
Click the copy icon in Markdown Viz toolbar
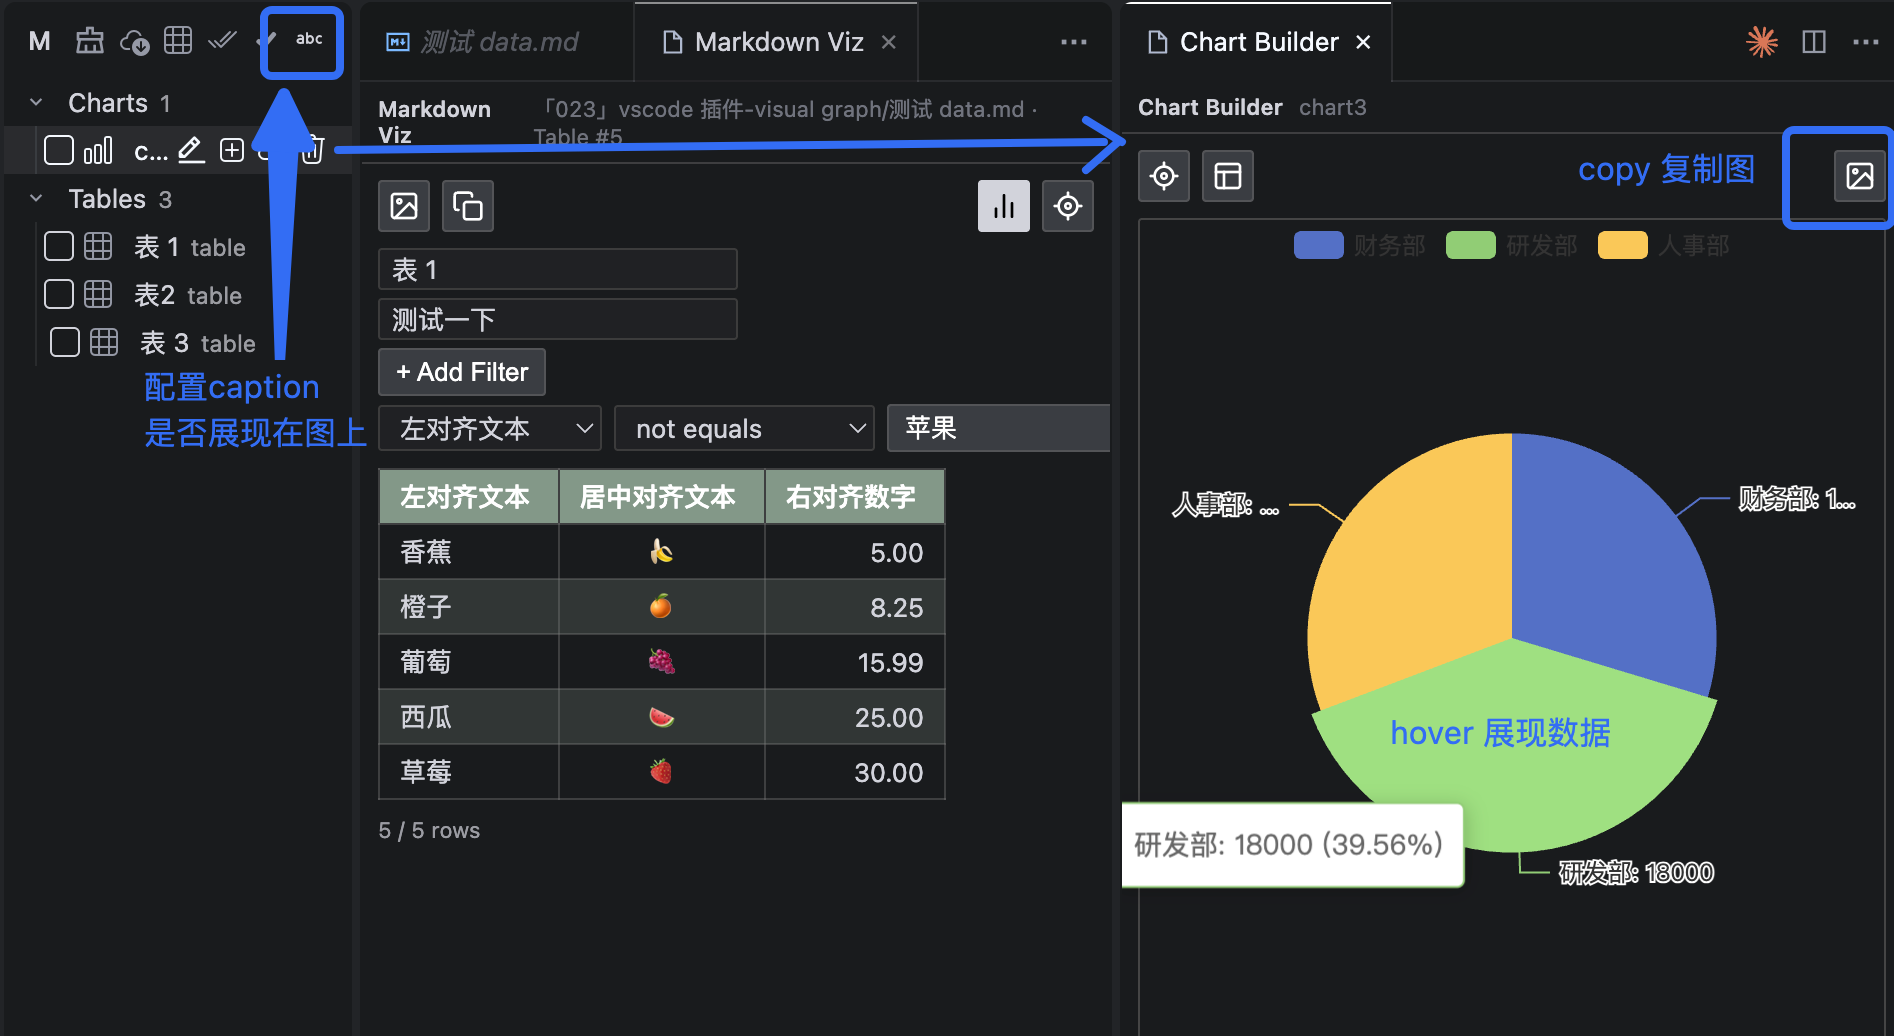click(x=468, y=206)
